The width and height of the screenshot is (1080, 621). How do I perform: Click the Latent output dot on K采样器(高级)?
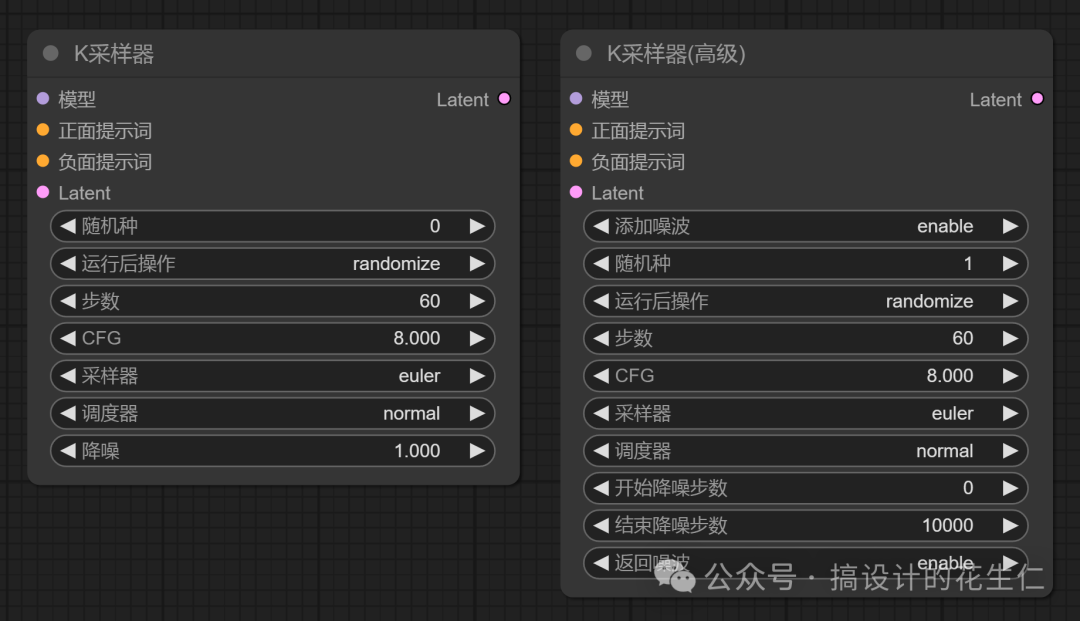point(1037,99)
